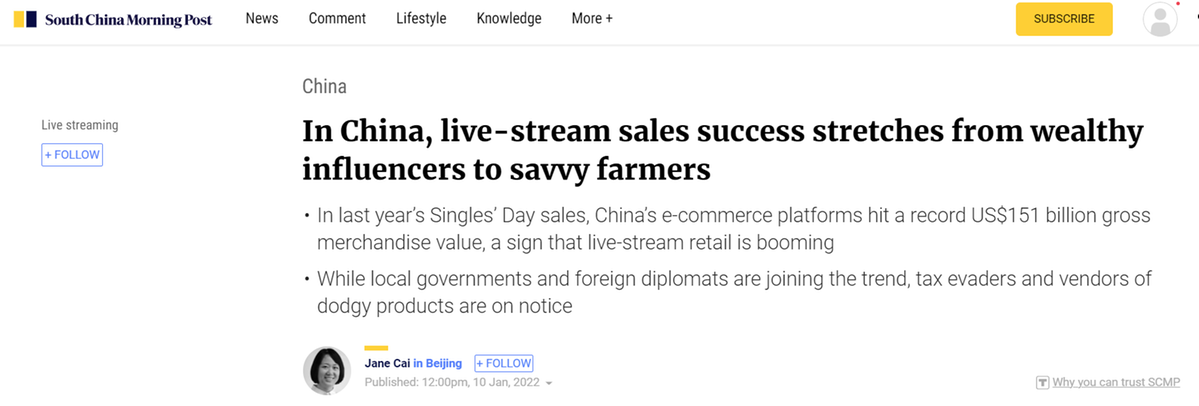
Task: Open the News menu
Action: (262, 18)
